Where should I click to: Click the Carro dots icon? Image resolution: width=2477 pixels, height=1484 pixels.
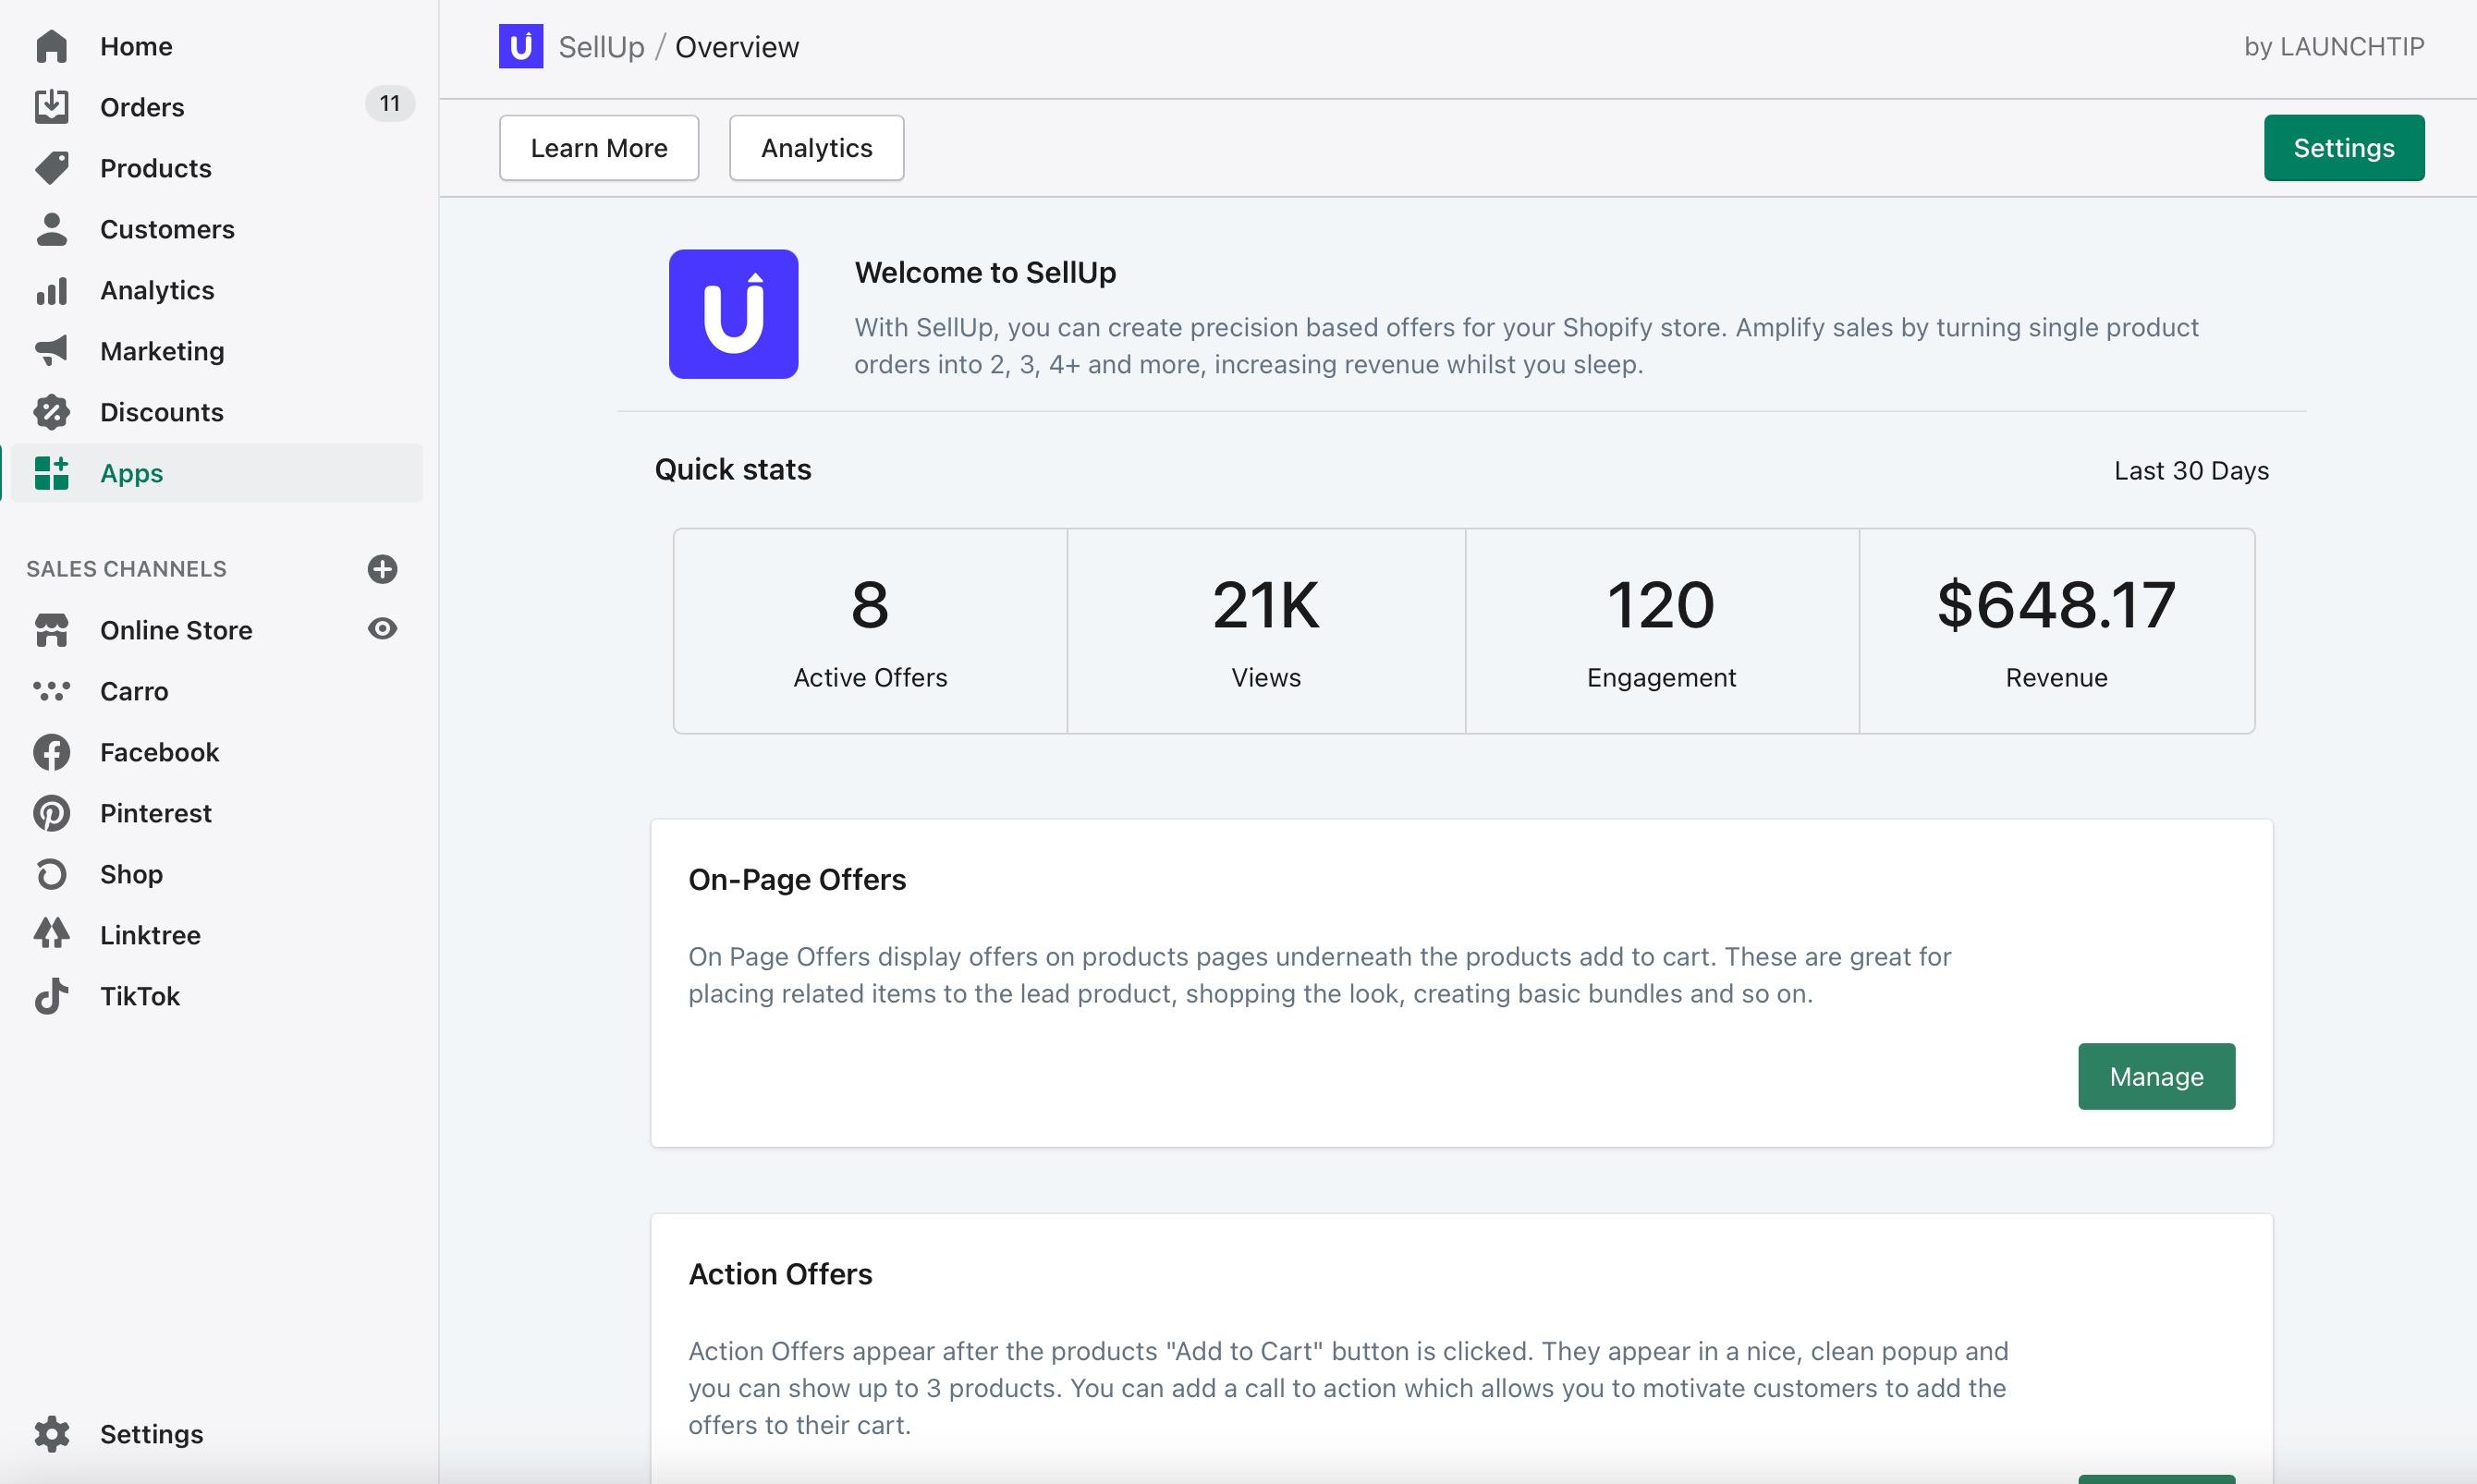pos(51,691)
